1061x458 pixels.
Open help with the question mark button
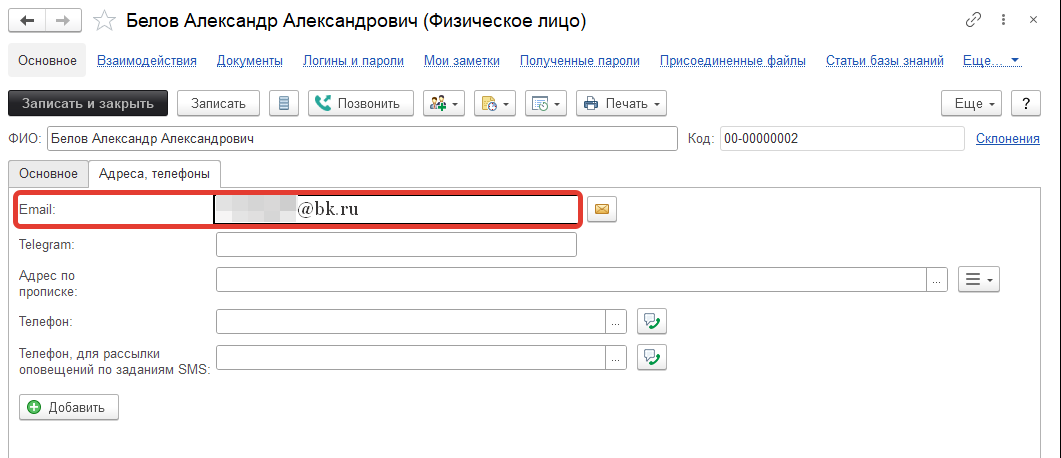coord(1026,104)
